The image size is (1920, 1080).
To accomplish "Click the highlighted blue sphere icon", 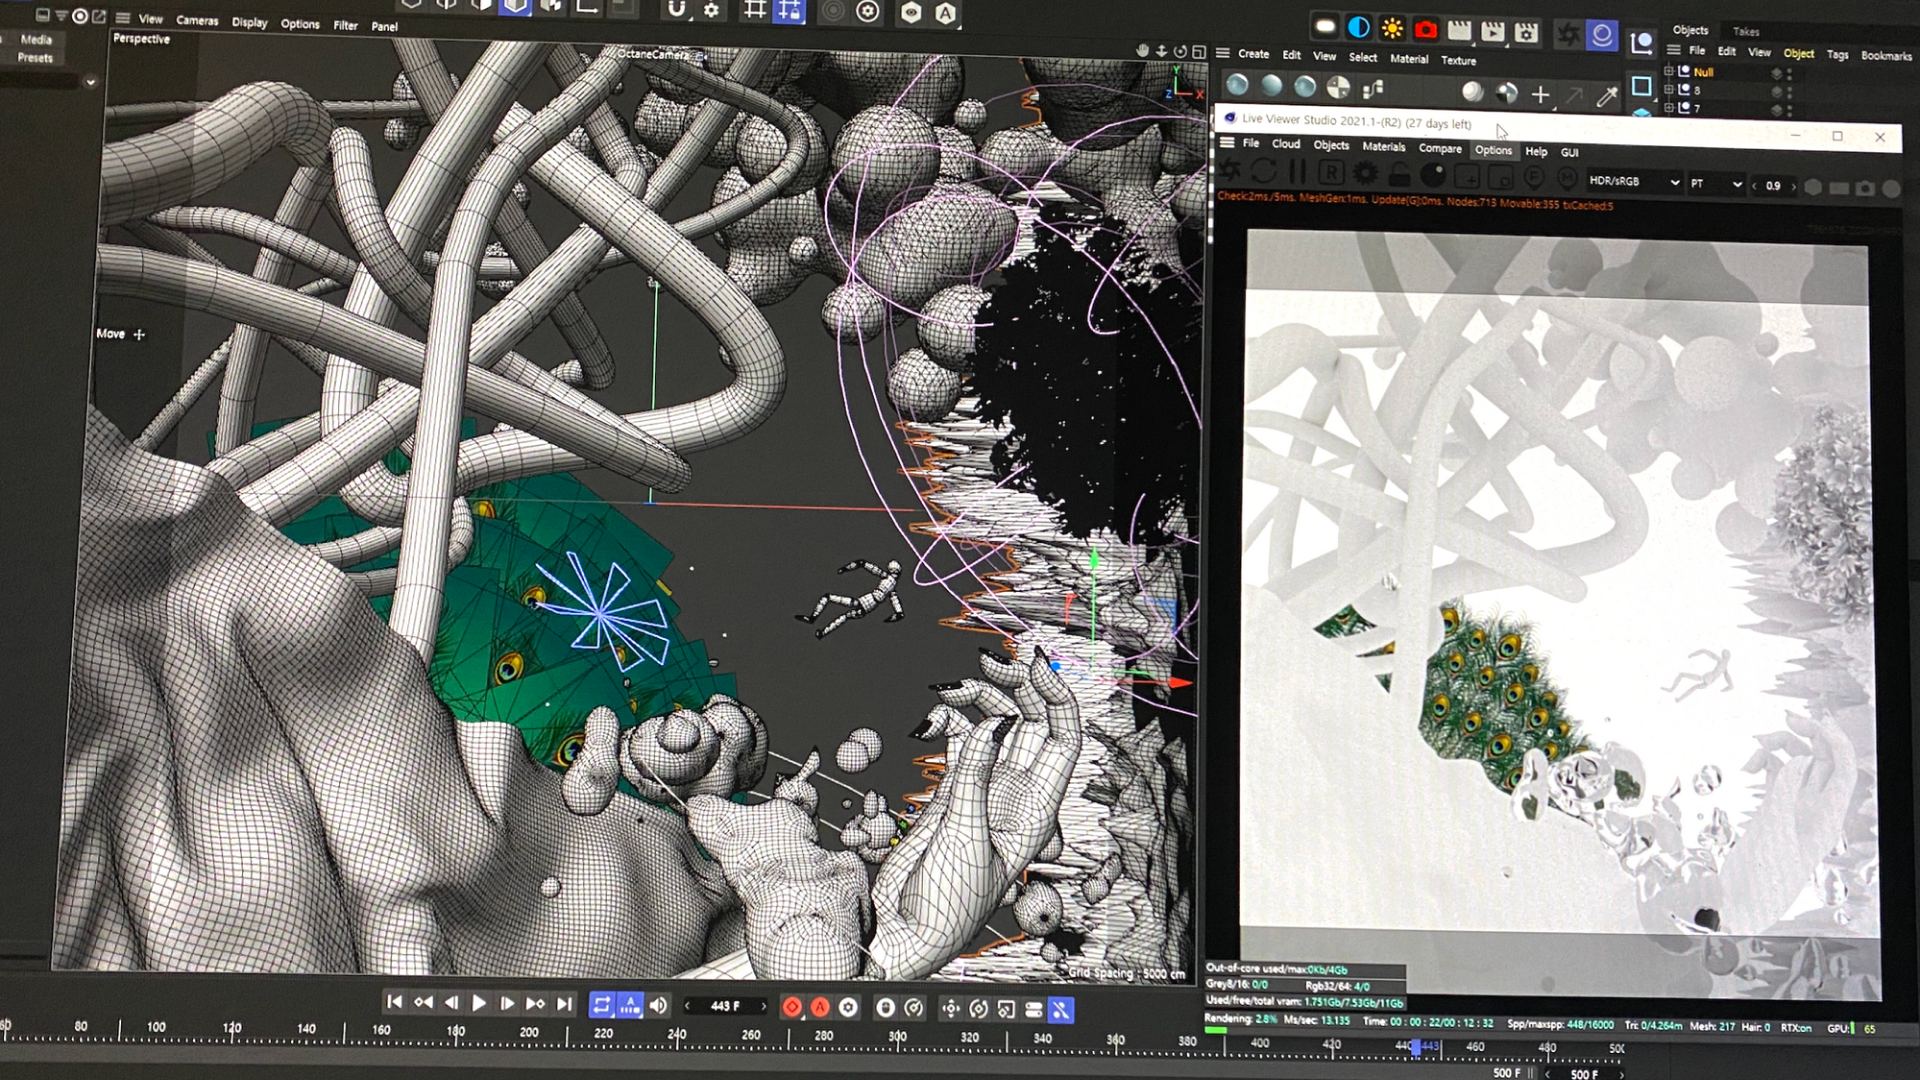I will 1602,35.
